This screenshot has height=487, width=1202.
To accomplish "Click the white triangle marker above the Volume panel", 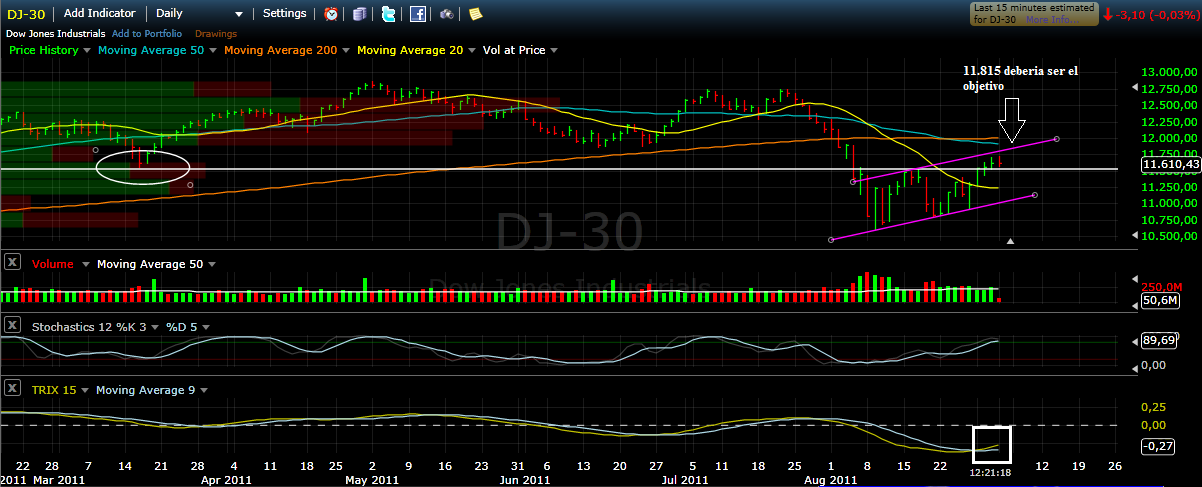I will click(x=1011, y=241).
